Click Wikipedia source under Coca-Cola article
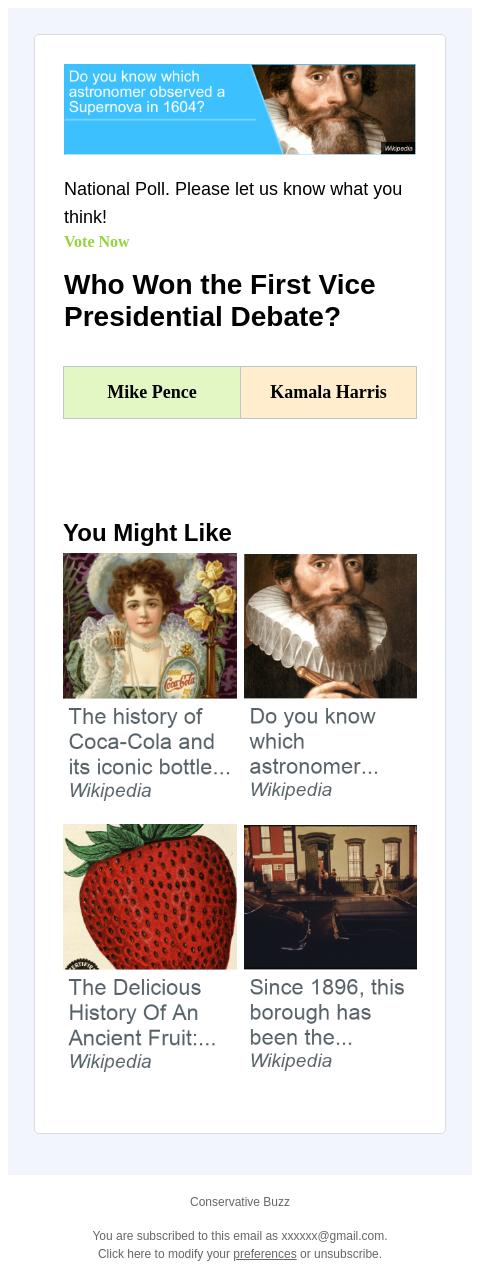480x1271 pixels. (110, 791)
